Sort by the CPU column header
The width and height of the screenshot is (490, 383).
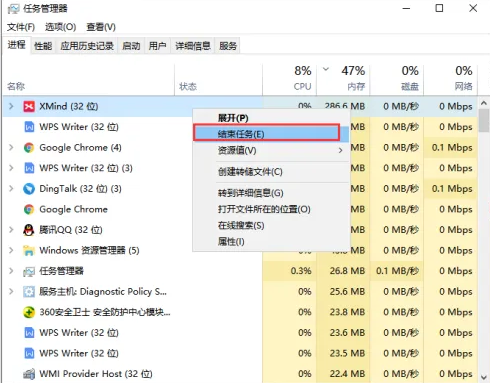tap(290, 79)
